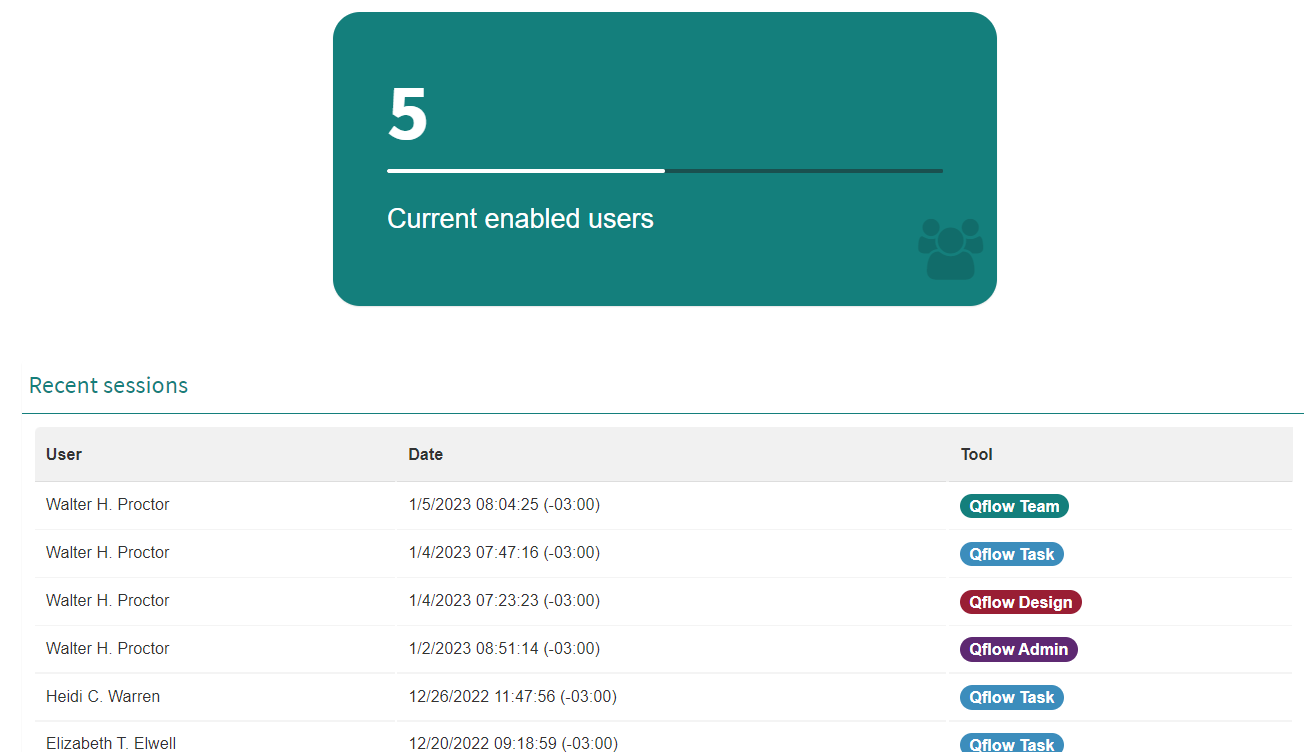The width and height of the screenshot is (1304, 752).
Task: Click the Date column header
Action: [426, 454]
